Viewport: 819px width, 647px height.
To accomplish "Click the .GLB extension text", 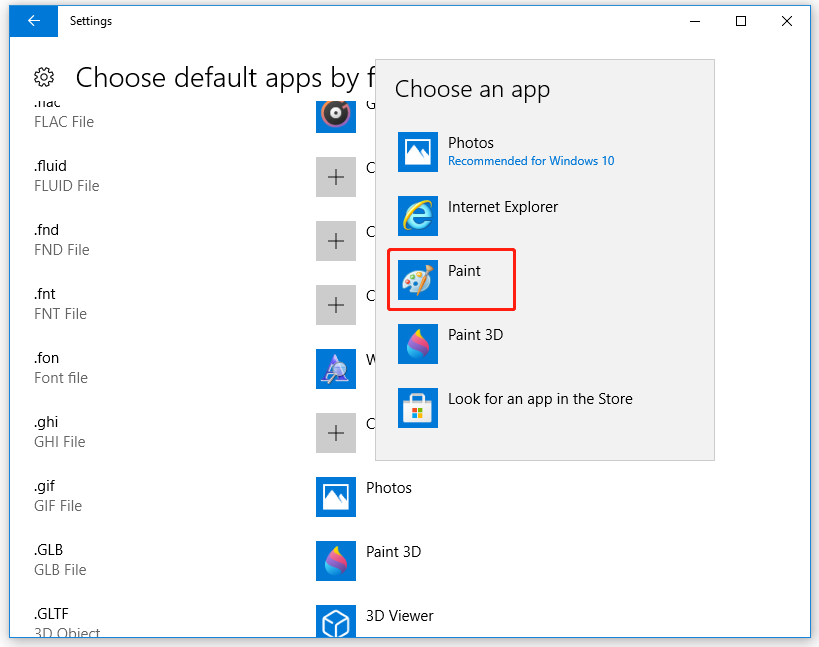I will click(49, 550).
